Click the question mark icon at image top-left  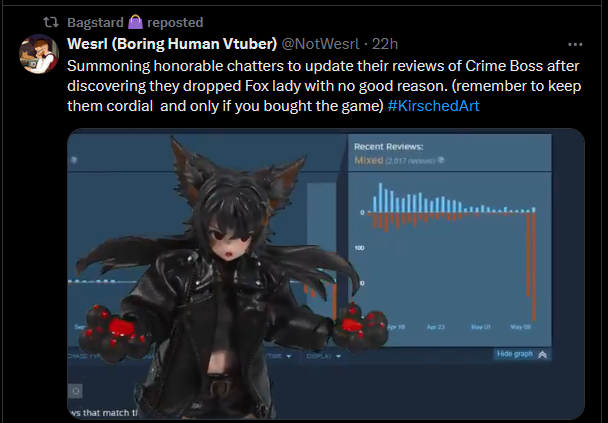tap(74, 160)
